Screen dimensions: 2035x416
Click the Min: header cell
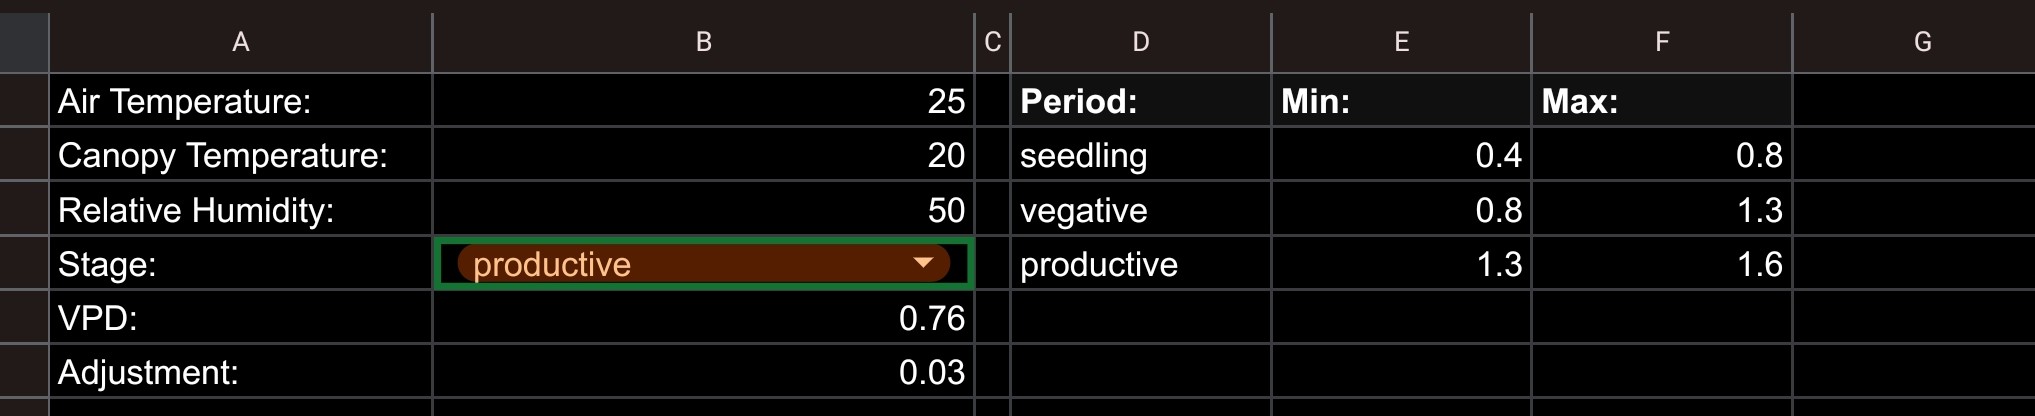click(x=1401, y=101)
